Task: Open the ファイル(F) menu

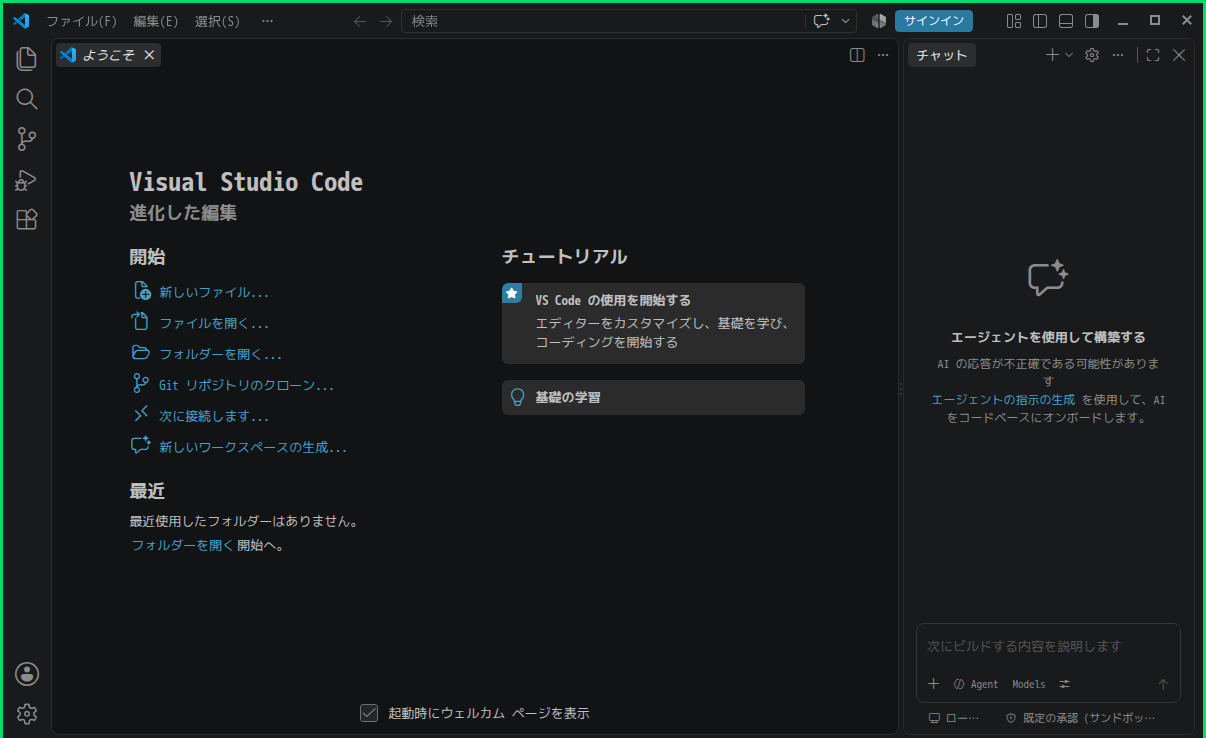Action: 82,21
